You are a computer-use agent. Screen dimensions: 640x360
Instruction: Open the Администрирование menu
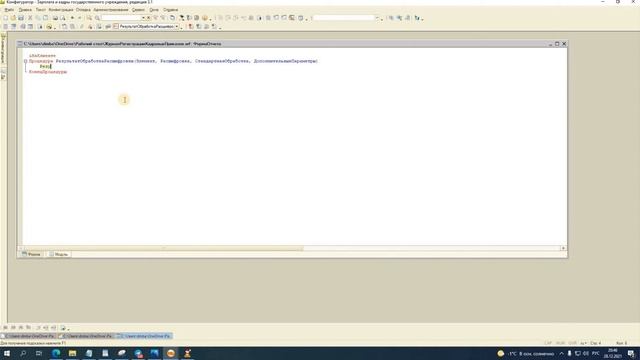click(111, 10)
